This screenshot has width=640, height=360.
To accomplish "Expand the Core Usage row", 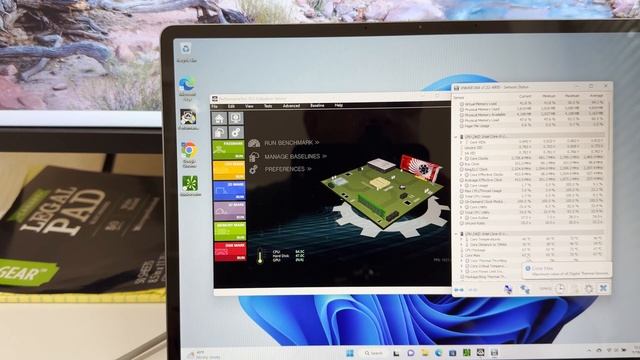I will [x=462, y=186].
